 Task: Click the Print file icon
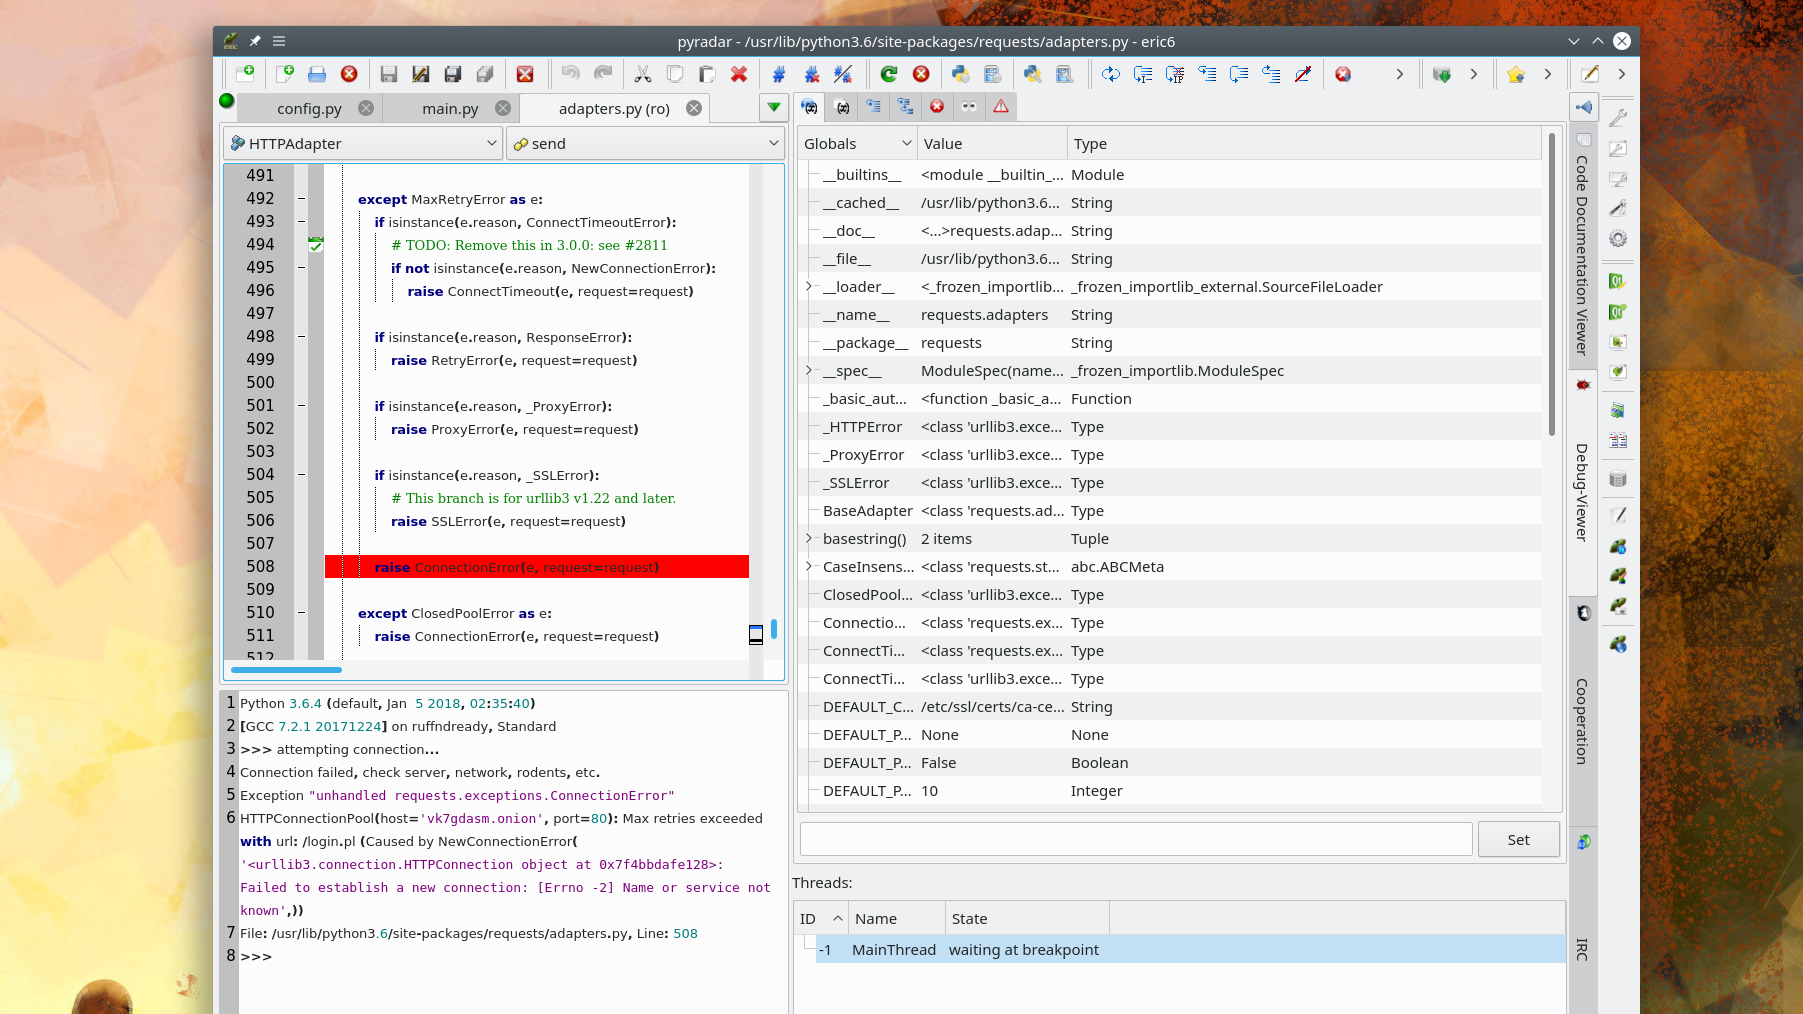click(317, 74)
